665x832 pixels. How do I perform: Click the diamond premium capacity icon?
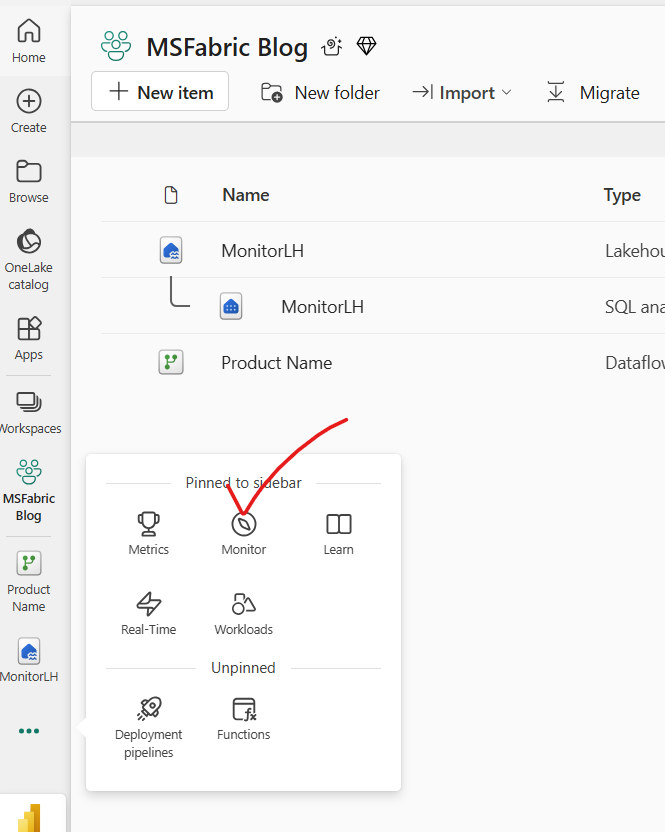[366, 46]
